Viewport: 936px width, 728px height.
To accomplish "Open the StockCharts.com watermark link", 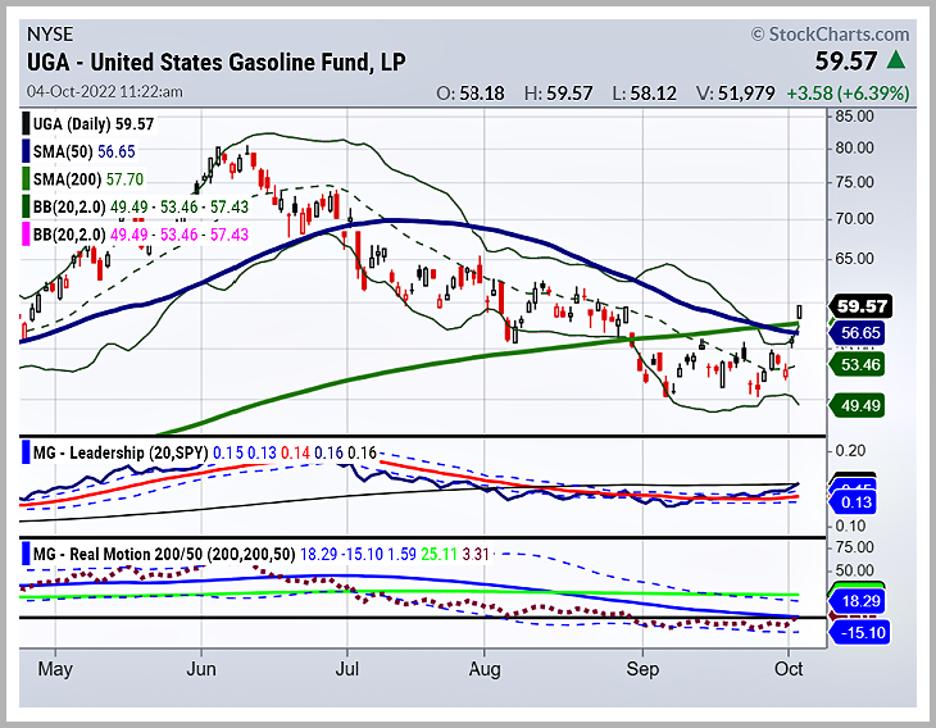I will (830, 34).
